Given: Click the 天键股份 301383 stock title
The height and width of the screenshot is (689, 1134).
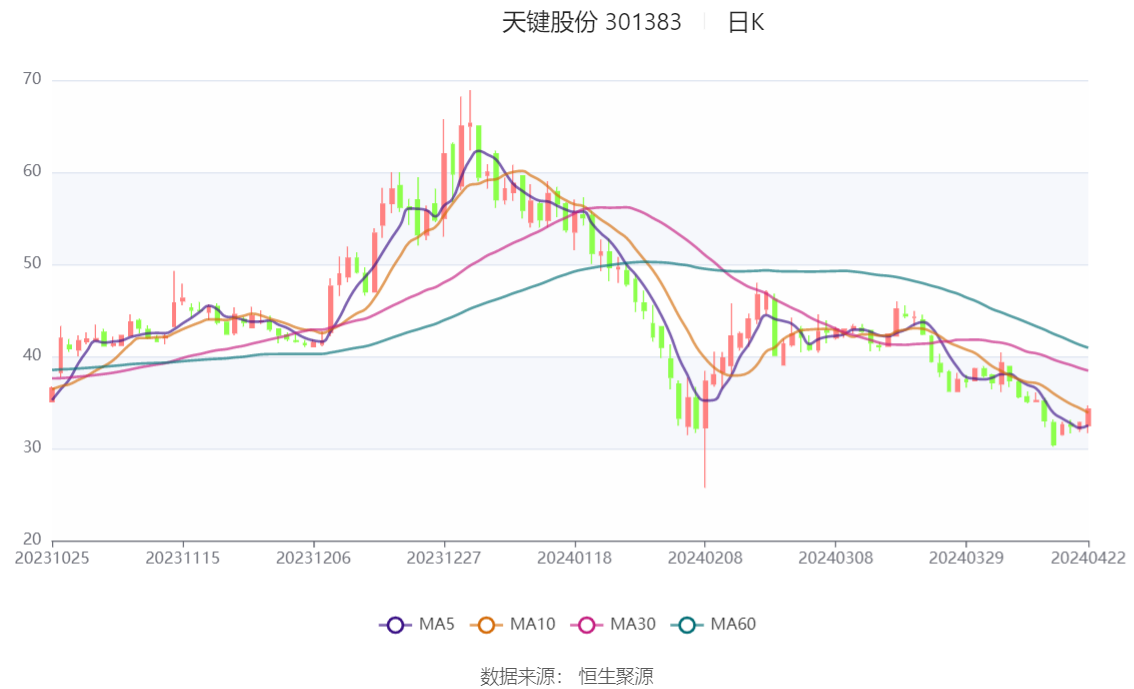Looking at the screenshot, I should (x=591, y=23).
